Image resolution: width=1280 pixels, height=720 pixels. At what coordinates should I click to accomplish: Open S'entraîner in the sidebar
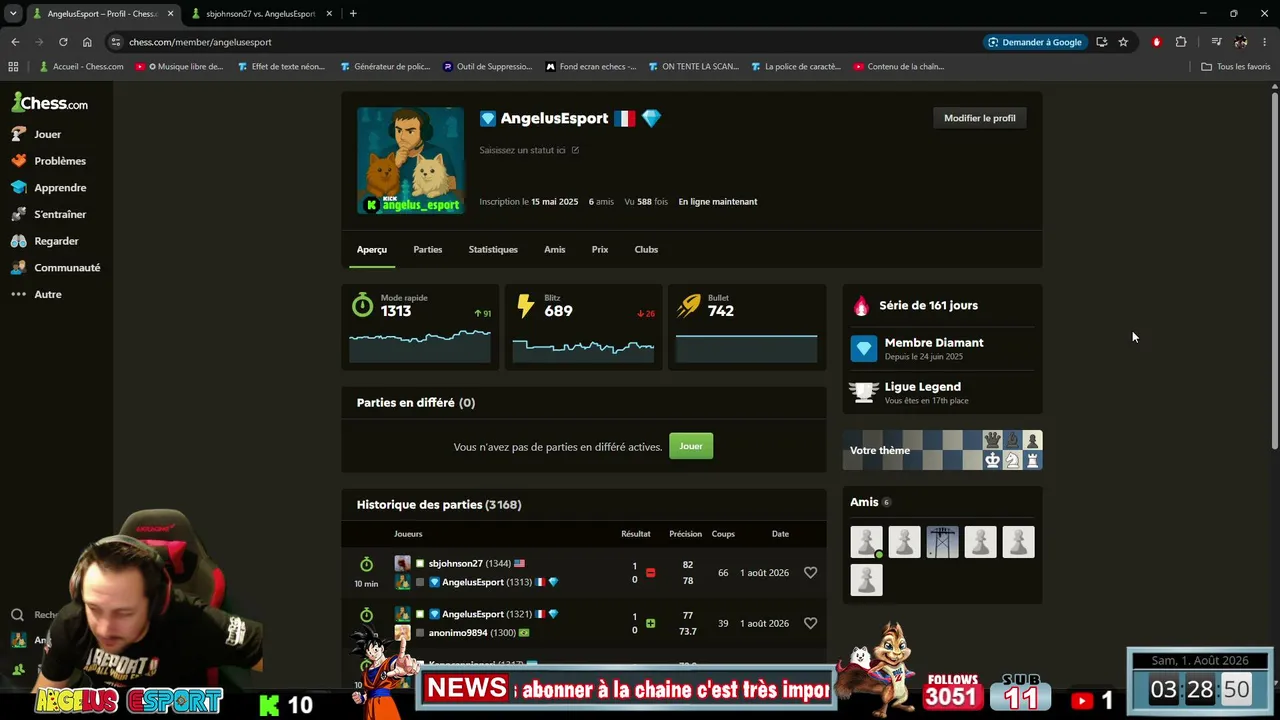click(49, 214)
